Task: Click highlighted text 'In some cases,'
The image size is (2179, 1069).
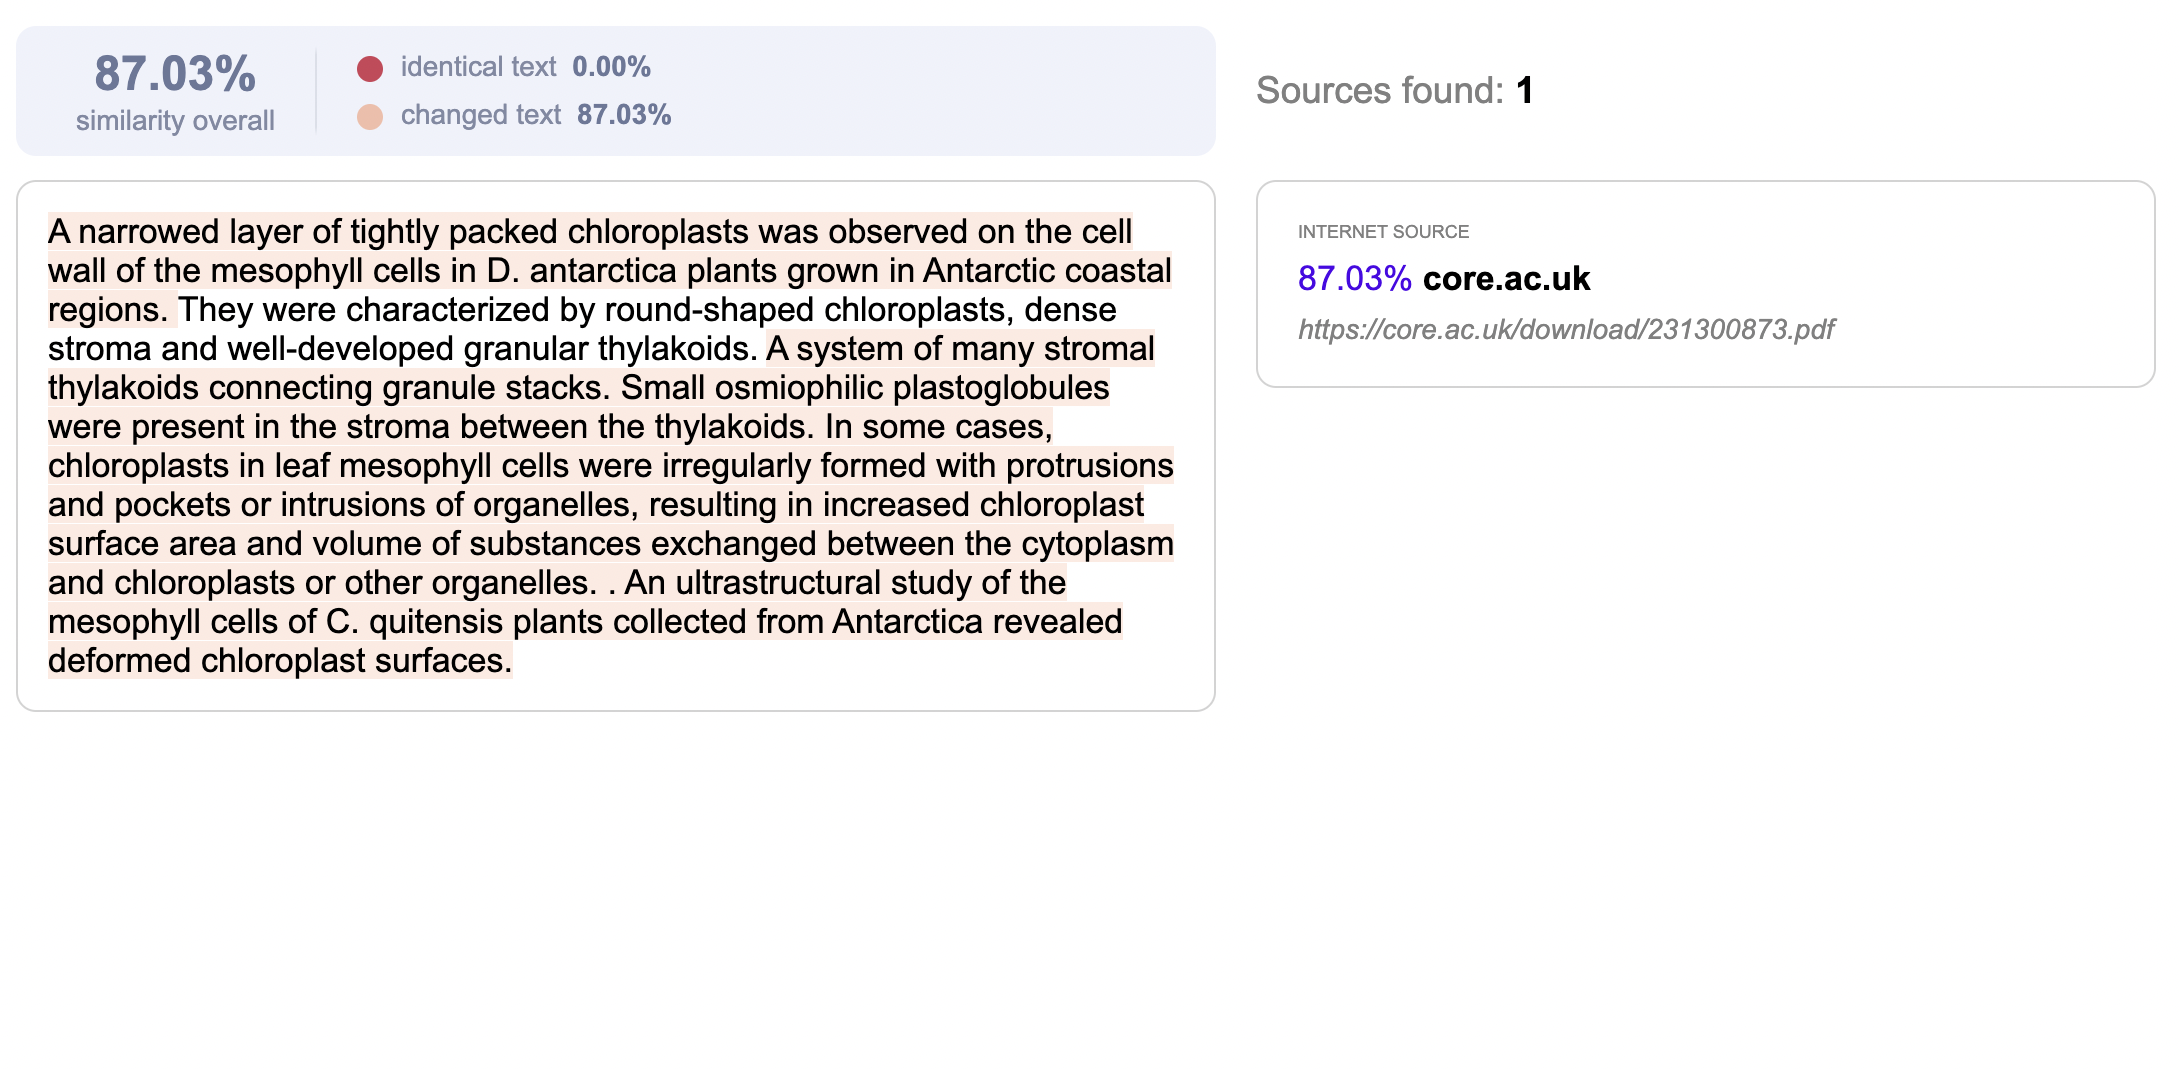Action: tap(938, 426)
